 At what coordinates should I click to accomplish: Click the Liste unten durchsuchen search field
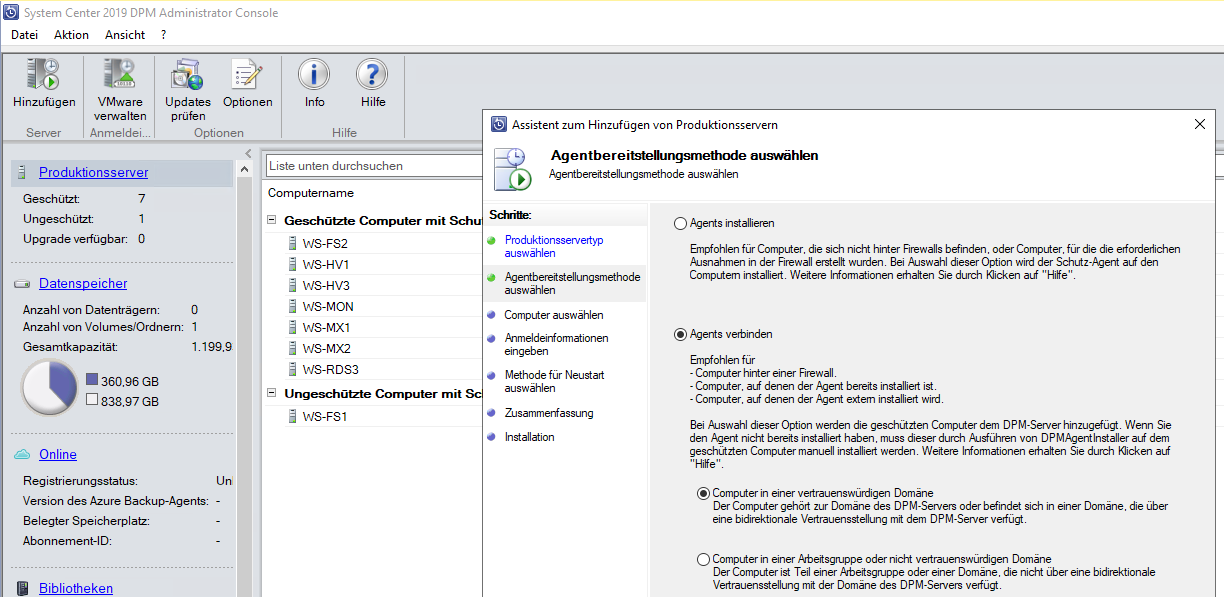point(375,165)
